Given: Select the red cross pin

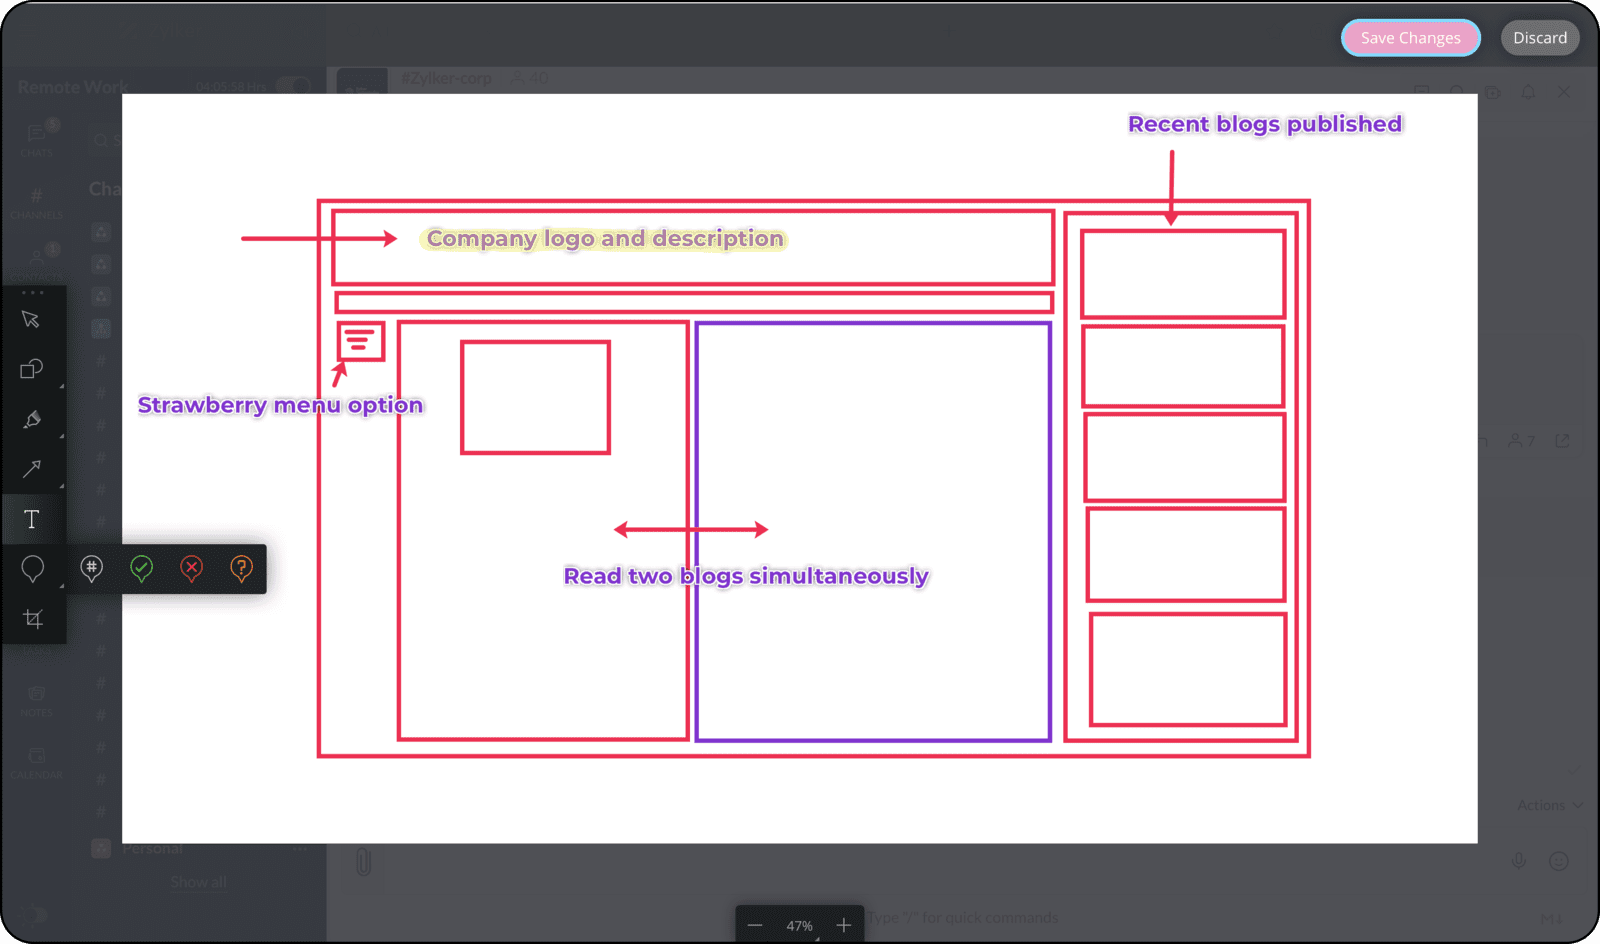Looking at the screenshot, I should pos(191,568).
